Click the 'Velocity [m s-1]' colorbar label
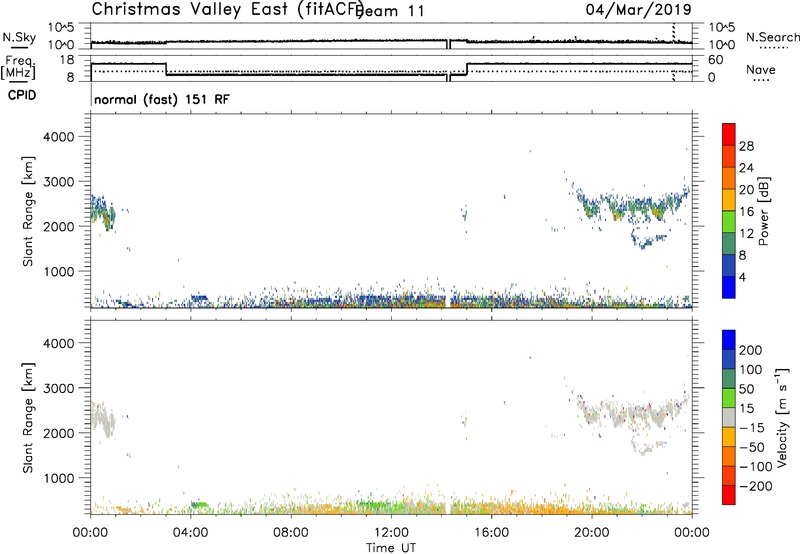The height and width of the screenshot is (554, 800). (x=782, y=417)
